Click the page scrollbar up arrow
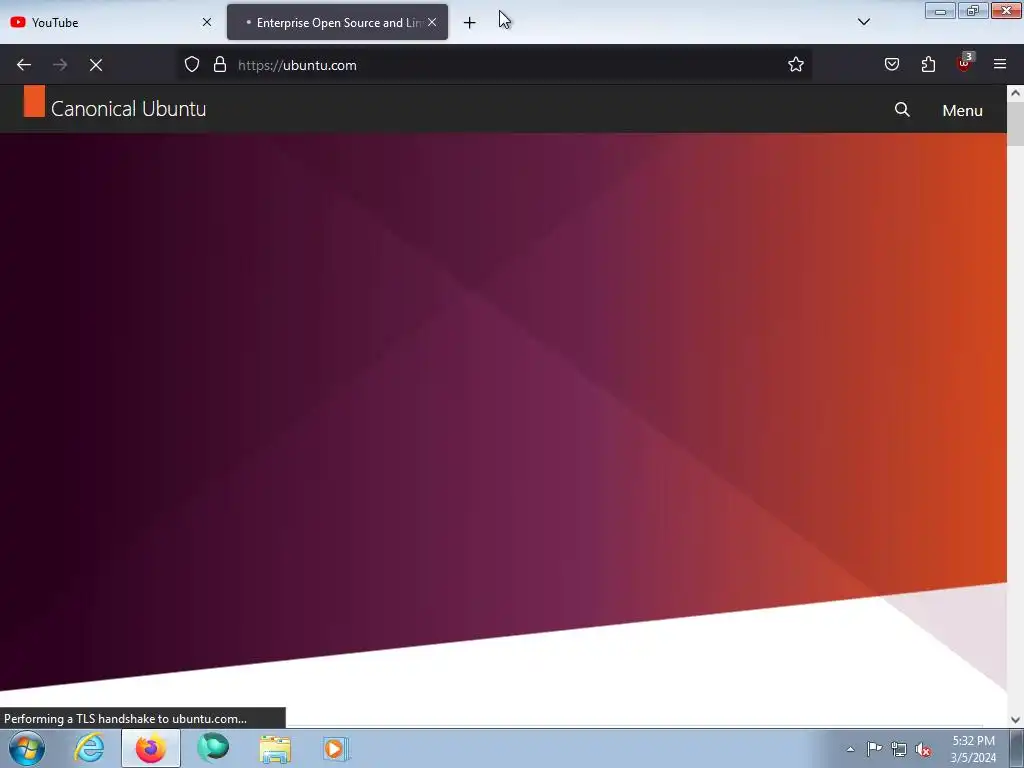Image resolution: width=1024 pixels, height=768 pixels. click(1015, 93)
